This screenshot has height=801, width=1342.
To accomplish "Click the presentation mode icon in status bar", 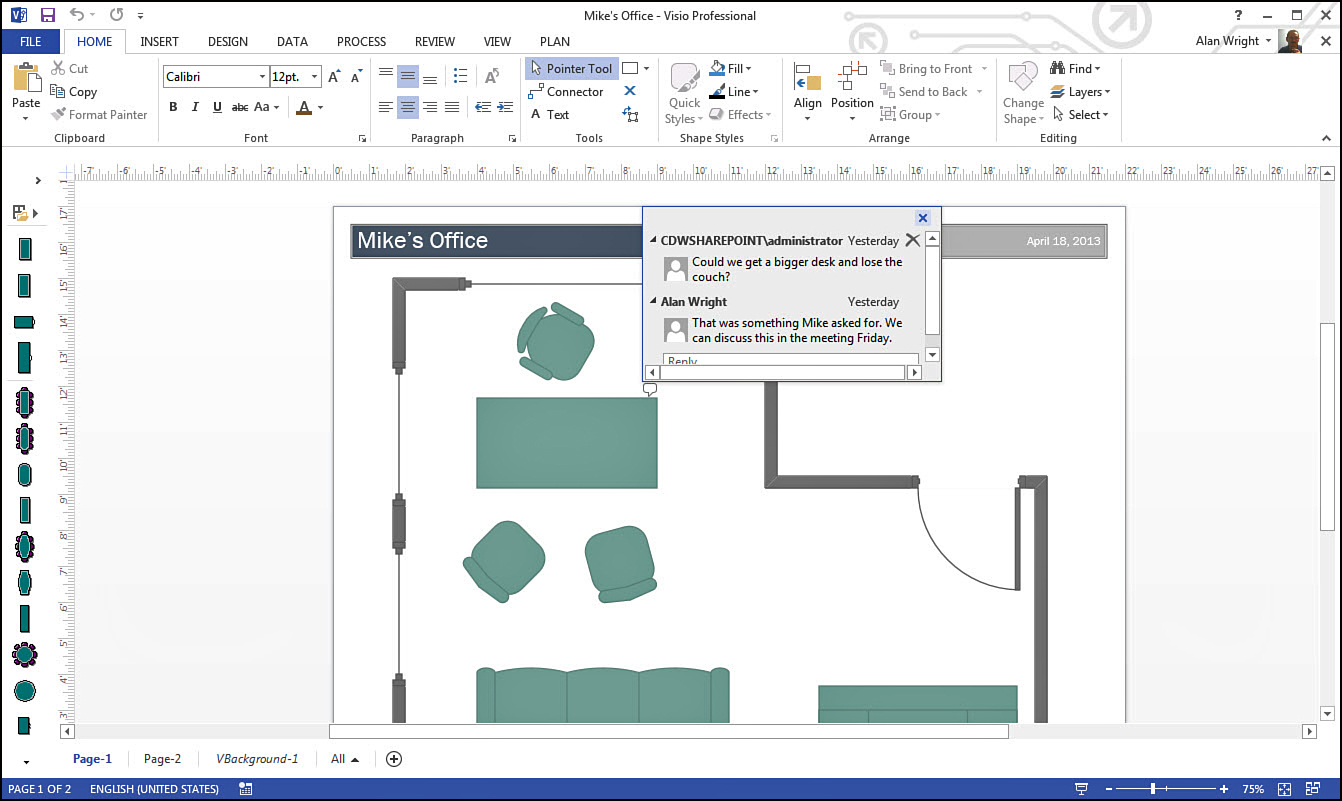I will (x=1081, y=789).
